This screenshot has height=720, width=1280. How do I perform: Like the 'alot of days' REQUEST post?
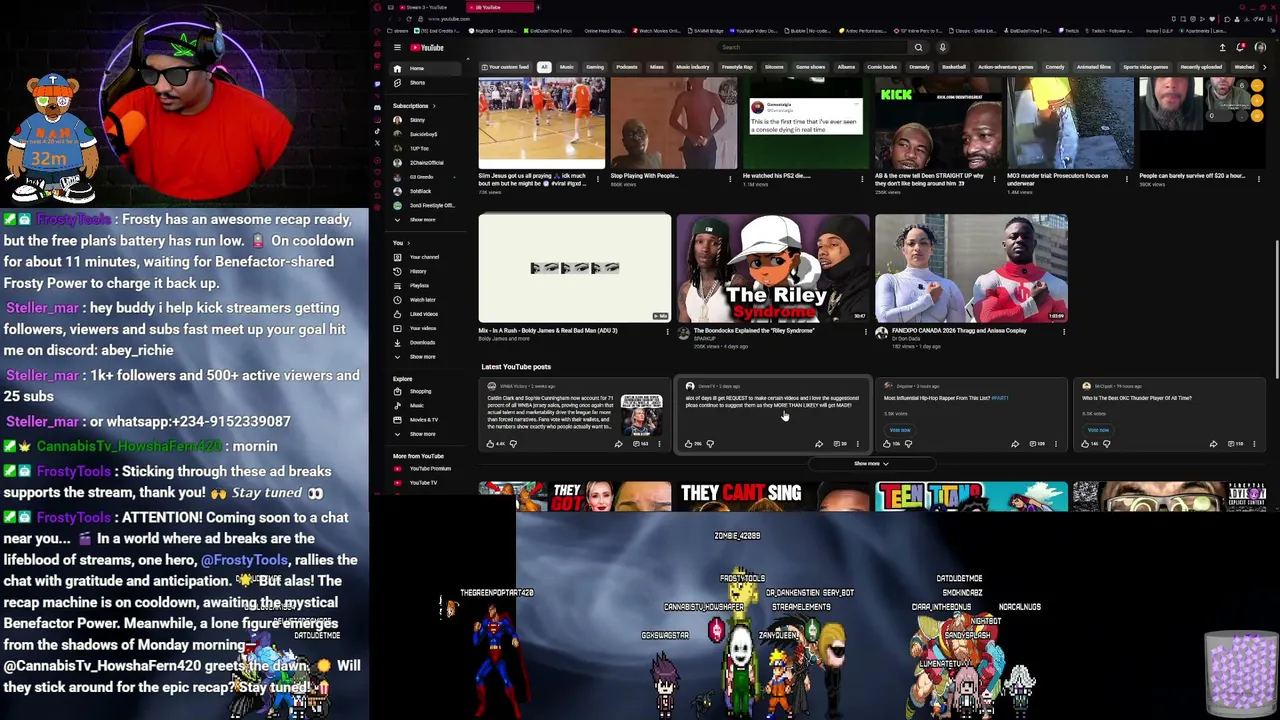(691, 443)
